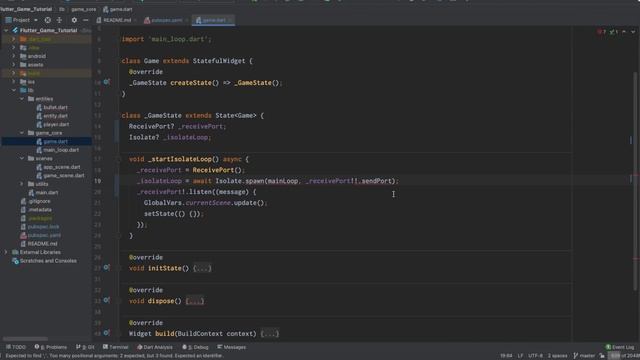Viewport: 640px width, 360px height.
Task: Click override gutter icon beside initState
Action: click(x=106, y=268)
